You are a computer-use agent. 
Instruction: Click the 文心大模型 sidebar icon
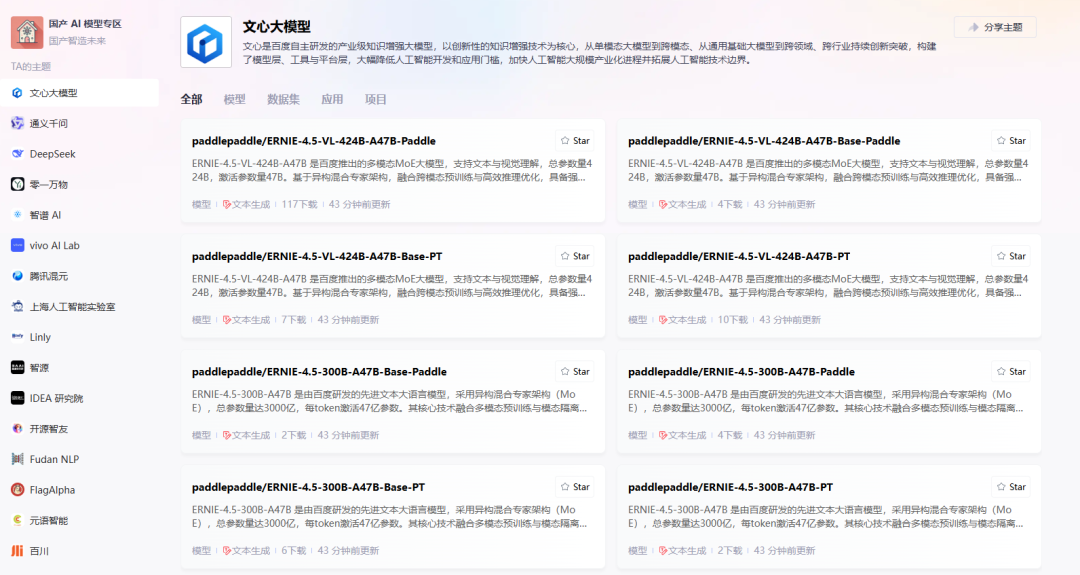coord(17,93)
